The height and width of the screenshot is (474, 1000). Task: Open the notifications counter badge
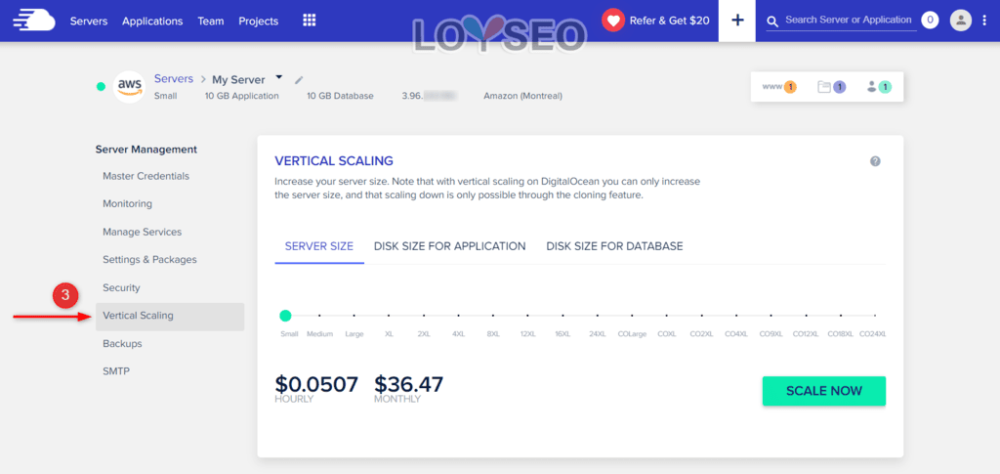tap(930, 20)
